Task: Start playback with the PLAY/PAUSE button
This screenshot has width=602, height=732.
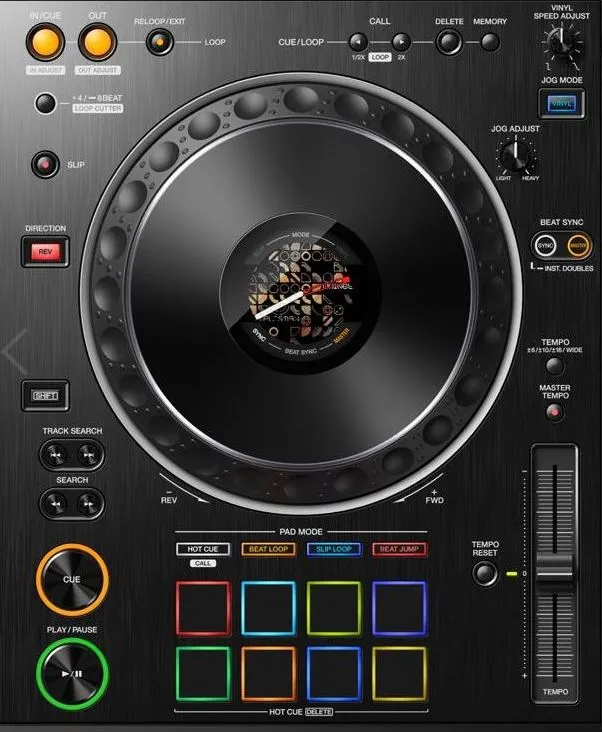Action: [x=72, y=674]
